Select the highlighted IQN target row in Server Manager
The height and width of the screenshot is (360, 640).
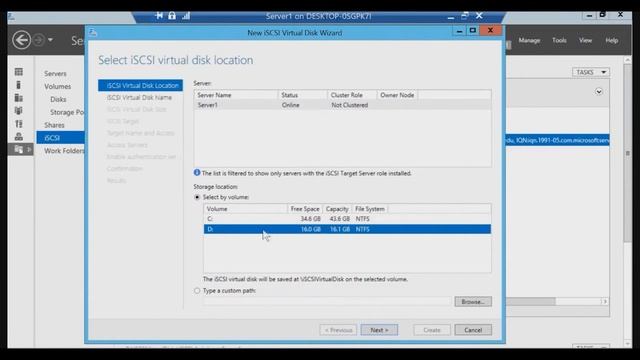[558, 140]
